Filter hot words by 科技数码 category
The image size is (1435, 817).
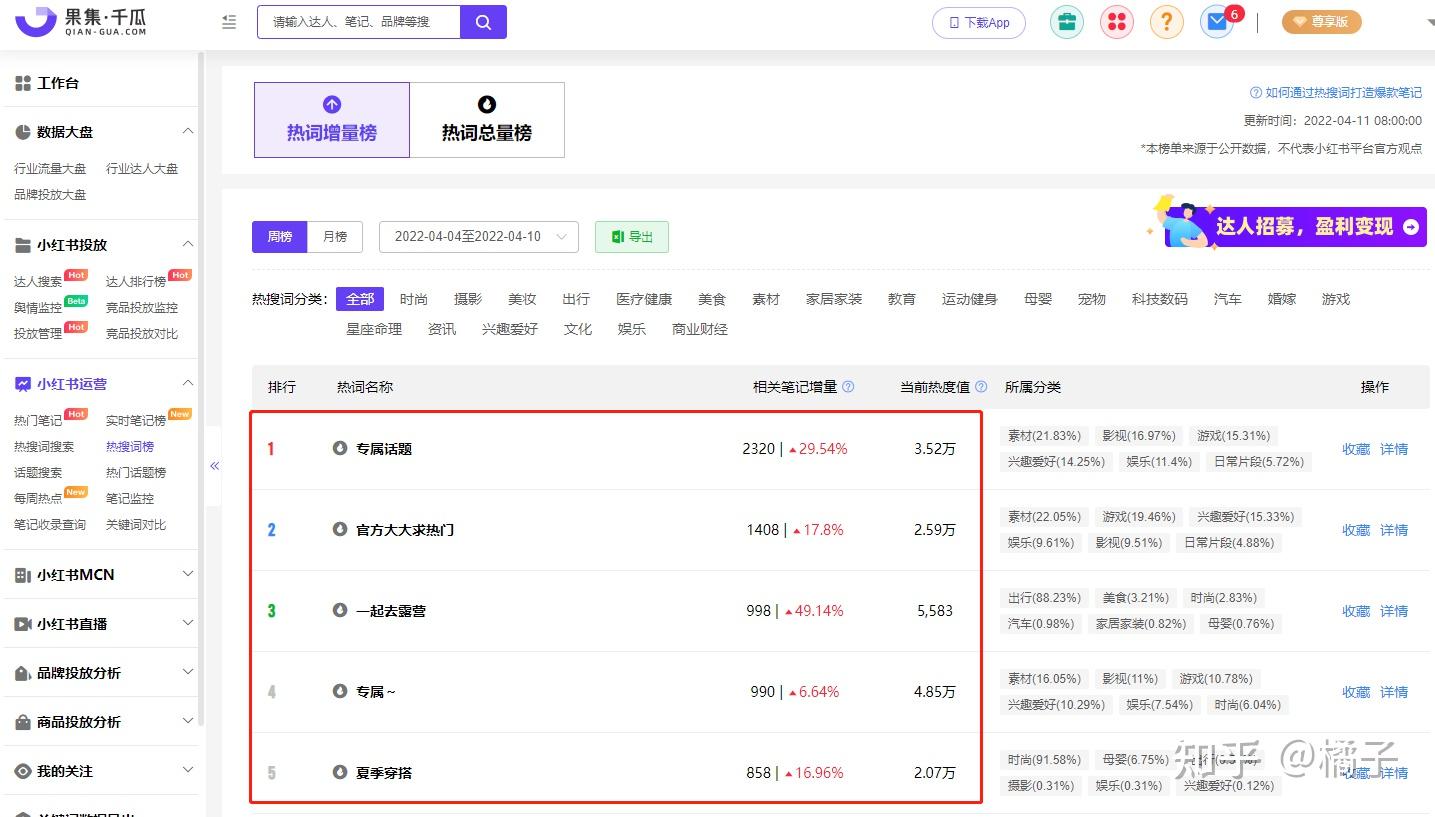point(1160,299)
